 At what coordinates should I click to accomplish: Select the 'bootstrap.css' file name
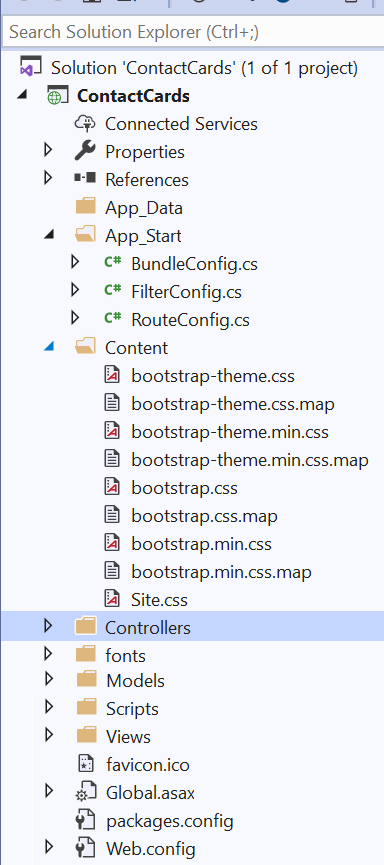184,488
